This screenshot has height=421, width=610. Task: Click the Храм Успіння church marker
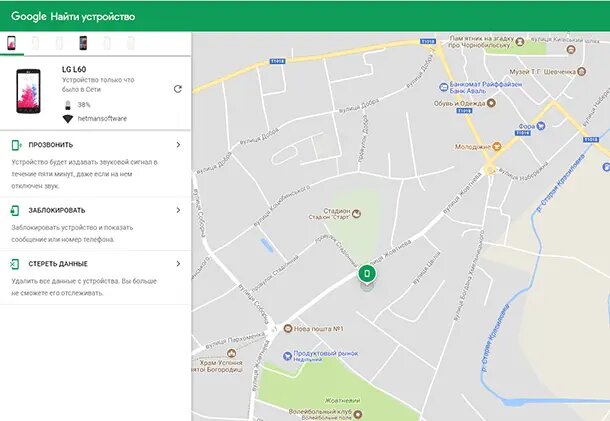pyautogui.click(x=231, y=353)
